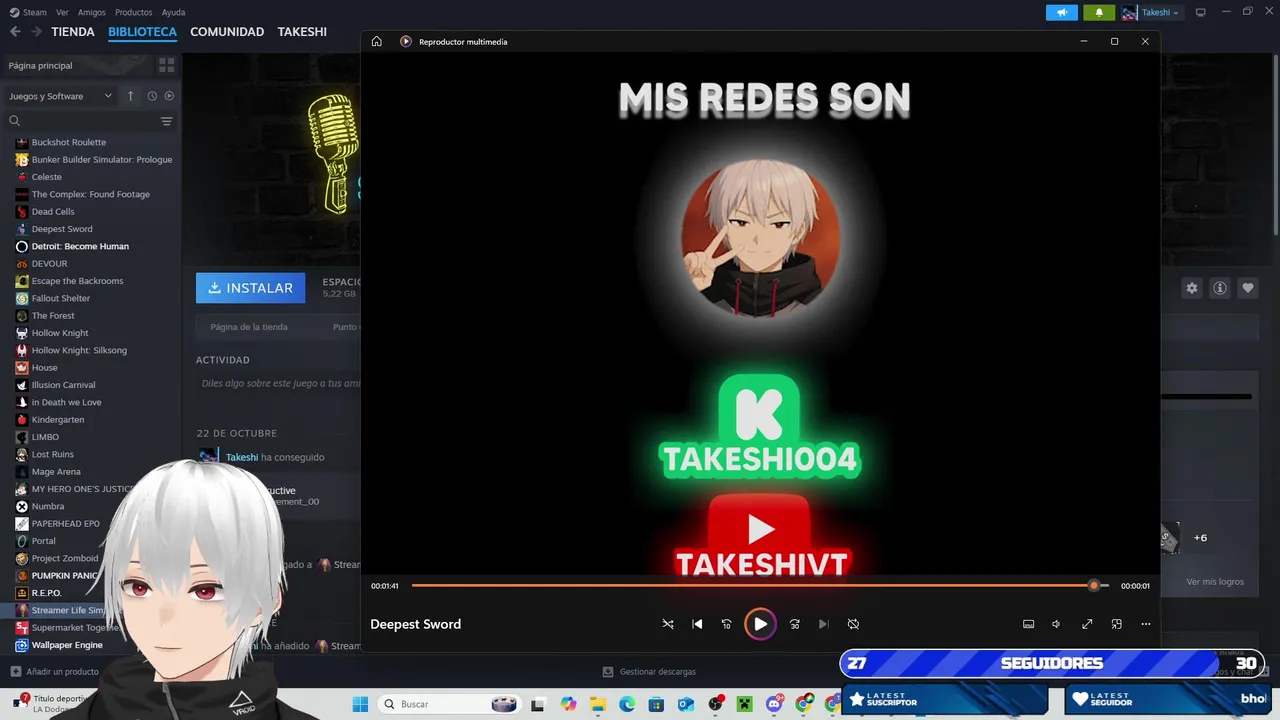Filter library by recent activity clock

(x=152, y=96)
